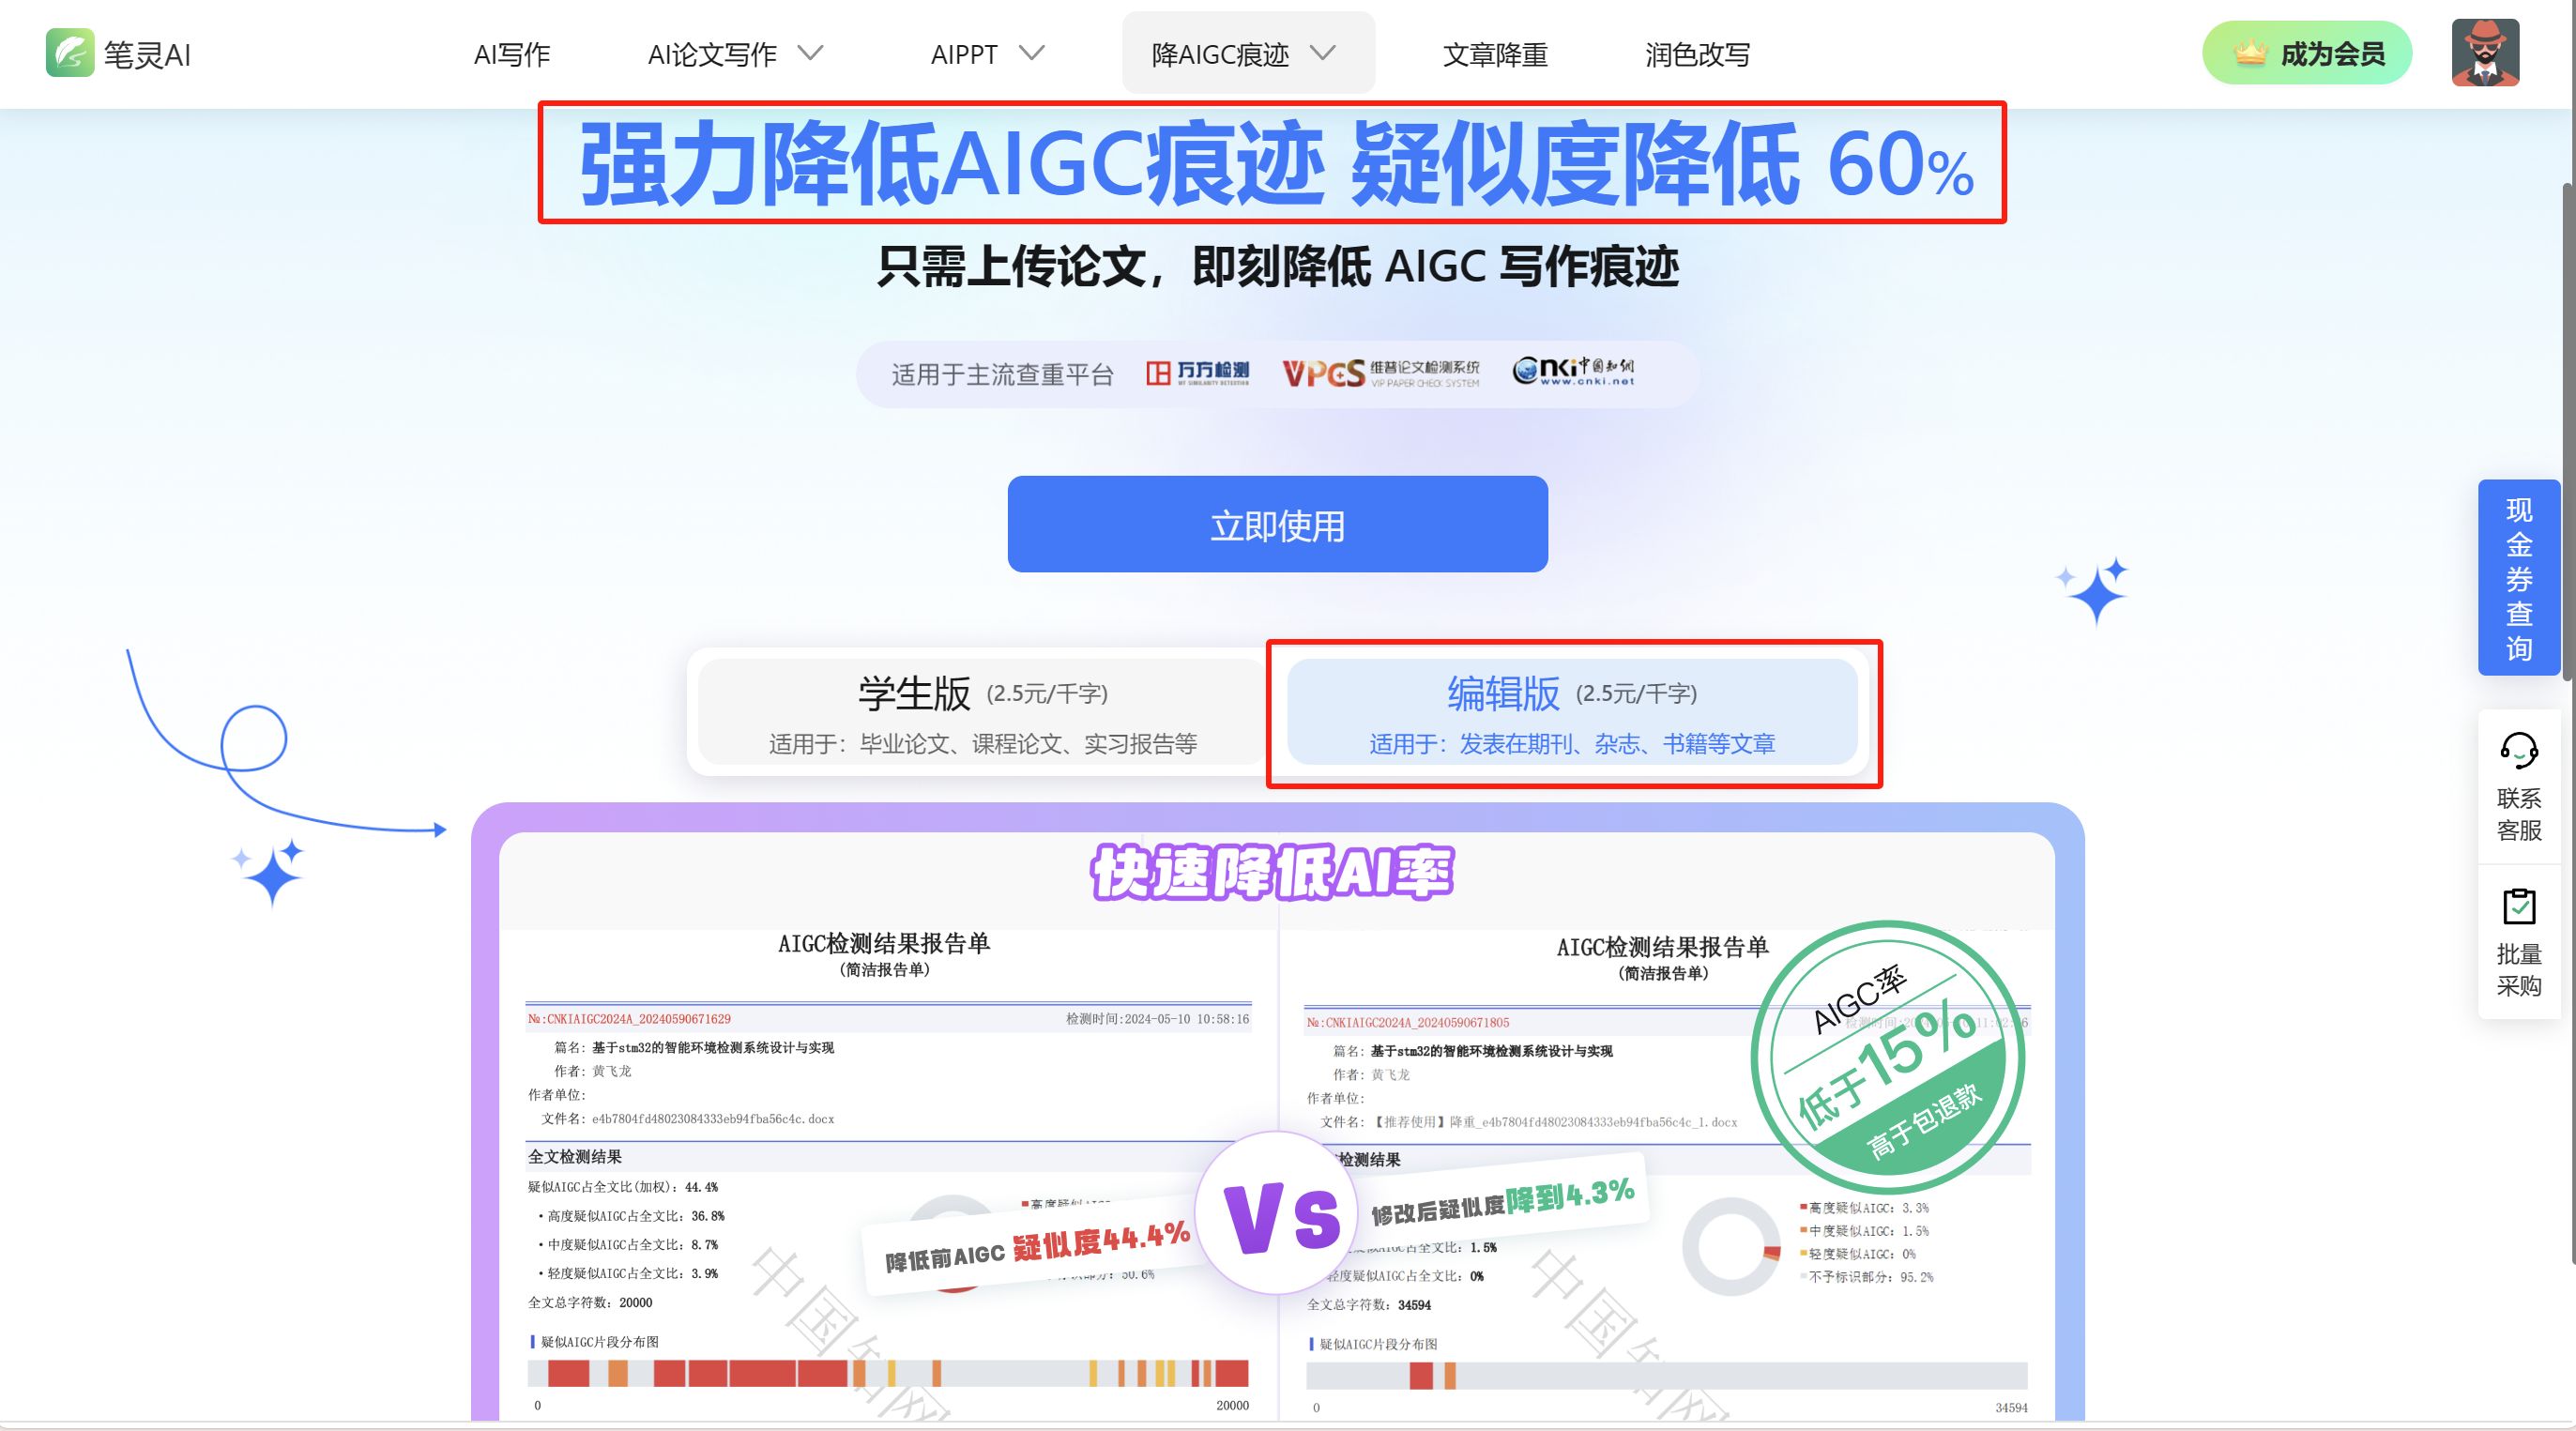Viewport: 2576px width, 1431px height.
Task: Expand the 降AIGC痕迹 dropdown chevron
Action: point(1322,53)
